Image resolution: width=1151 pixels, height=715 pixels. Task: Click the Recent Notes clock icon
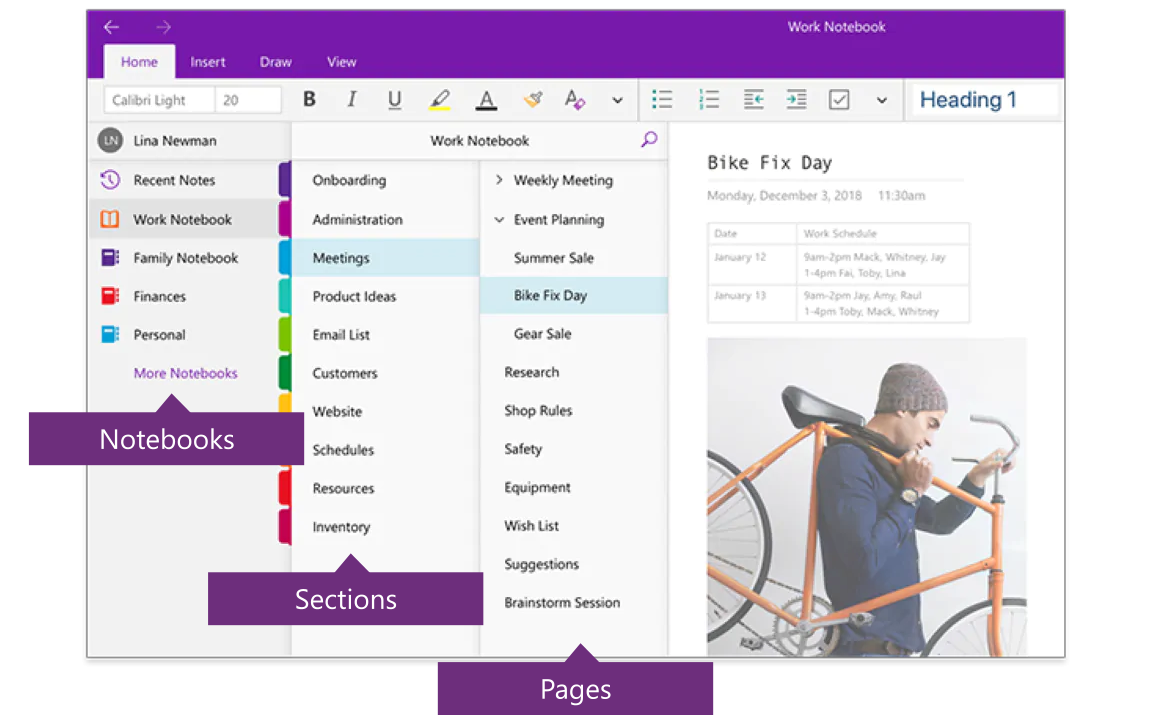point(110,180)
